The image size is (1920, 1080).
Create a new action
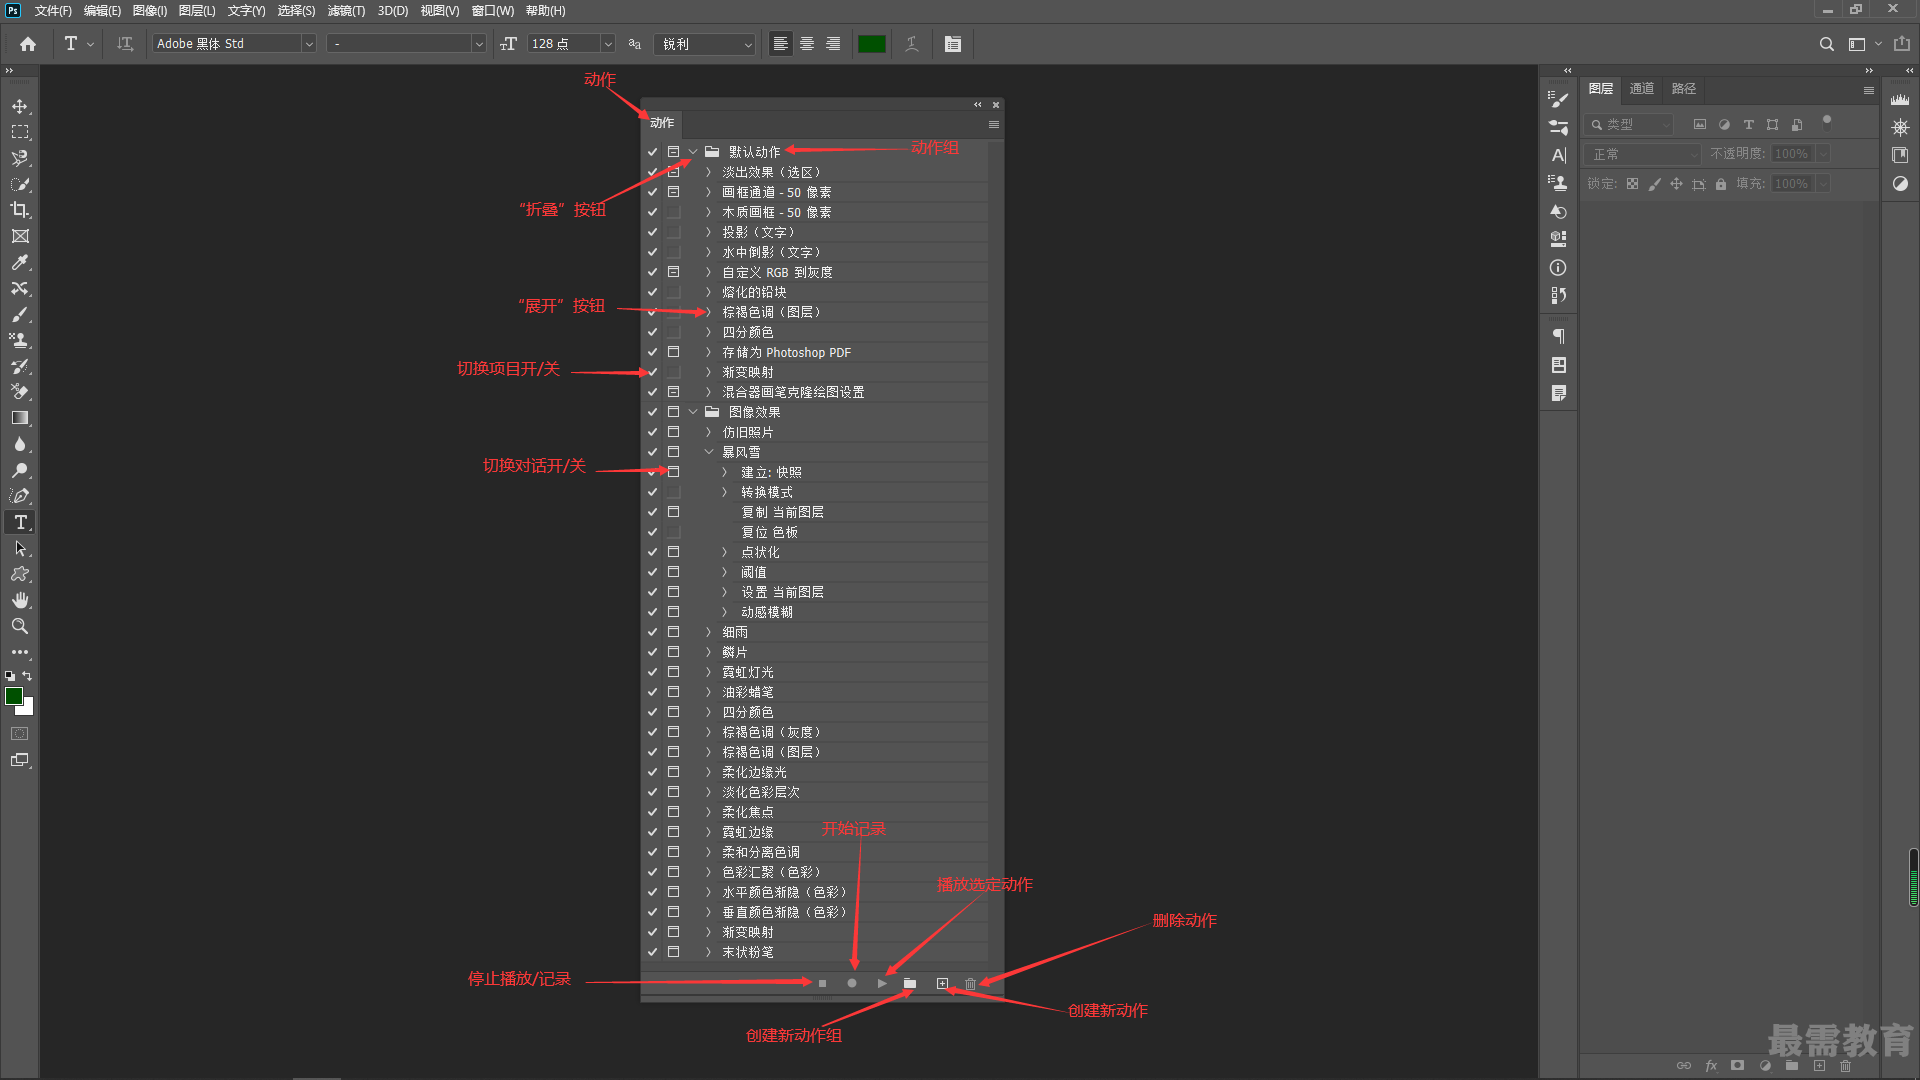942,984
